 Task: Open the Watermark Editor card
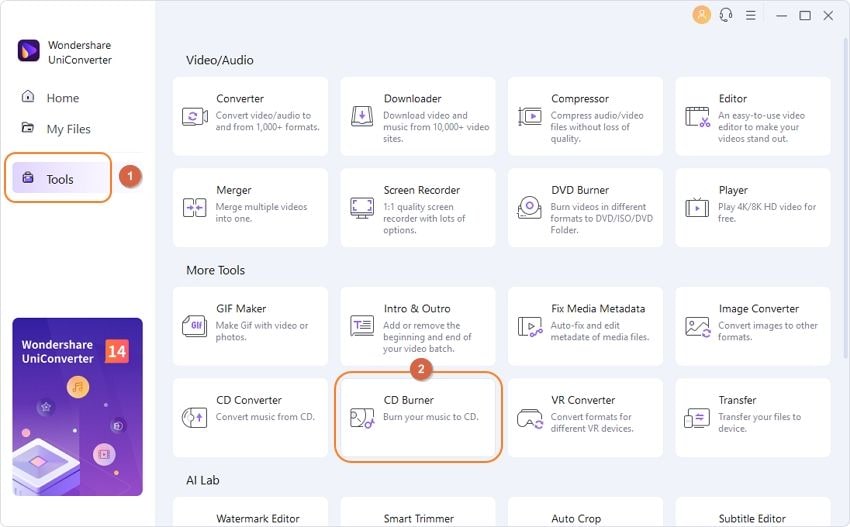pos(250,512)
